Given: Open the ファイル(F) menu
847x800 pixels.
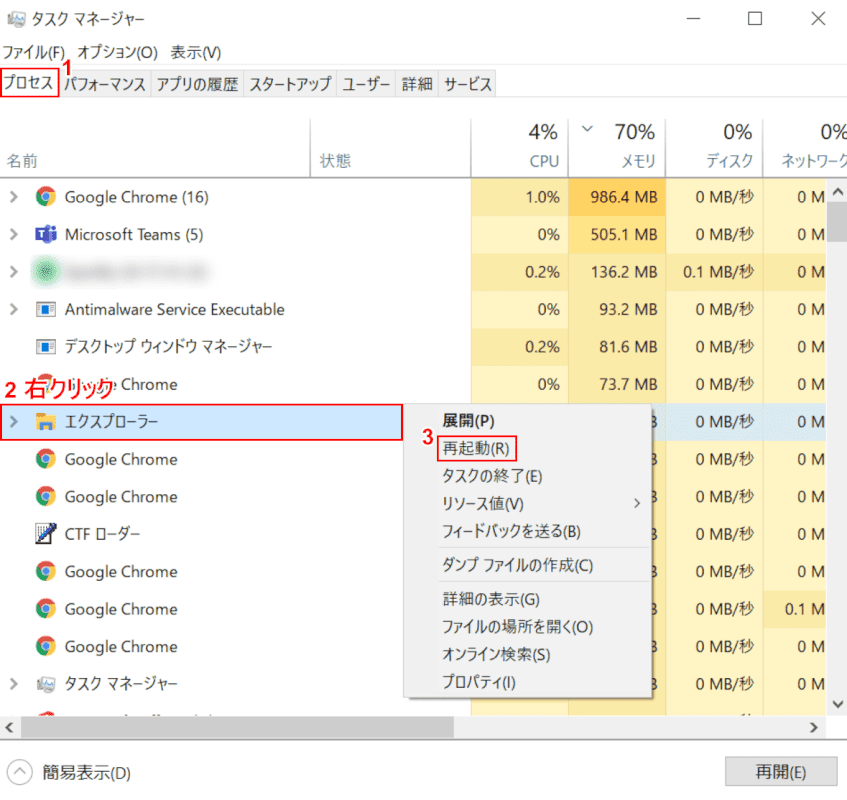Looking at the screenshot, I should tap(33, 52).
